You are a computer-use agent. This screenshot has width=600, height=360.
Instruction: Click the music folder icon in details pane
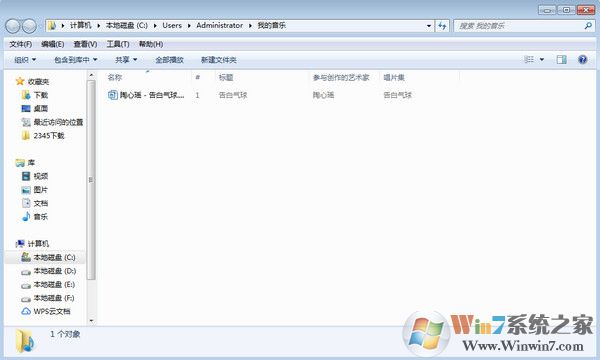tap(25, 340)
